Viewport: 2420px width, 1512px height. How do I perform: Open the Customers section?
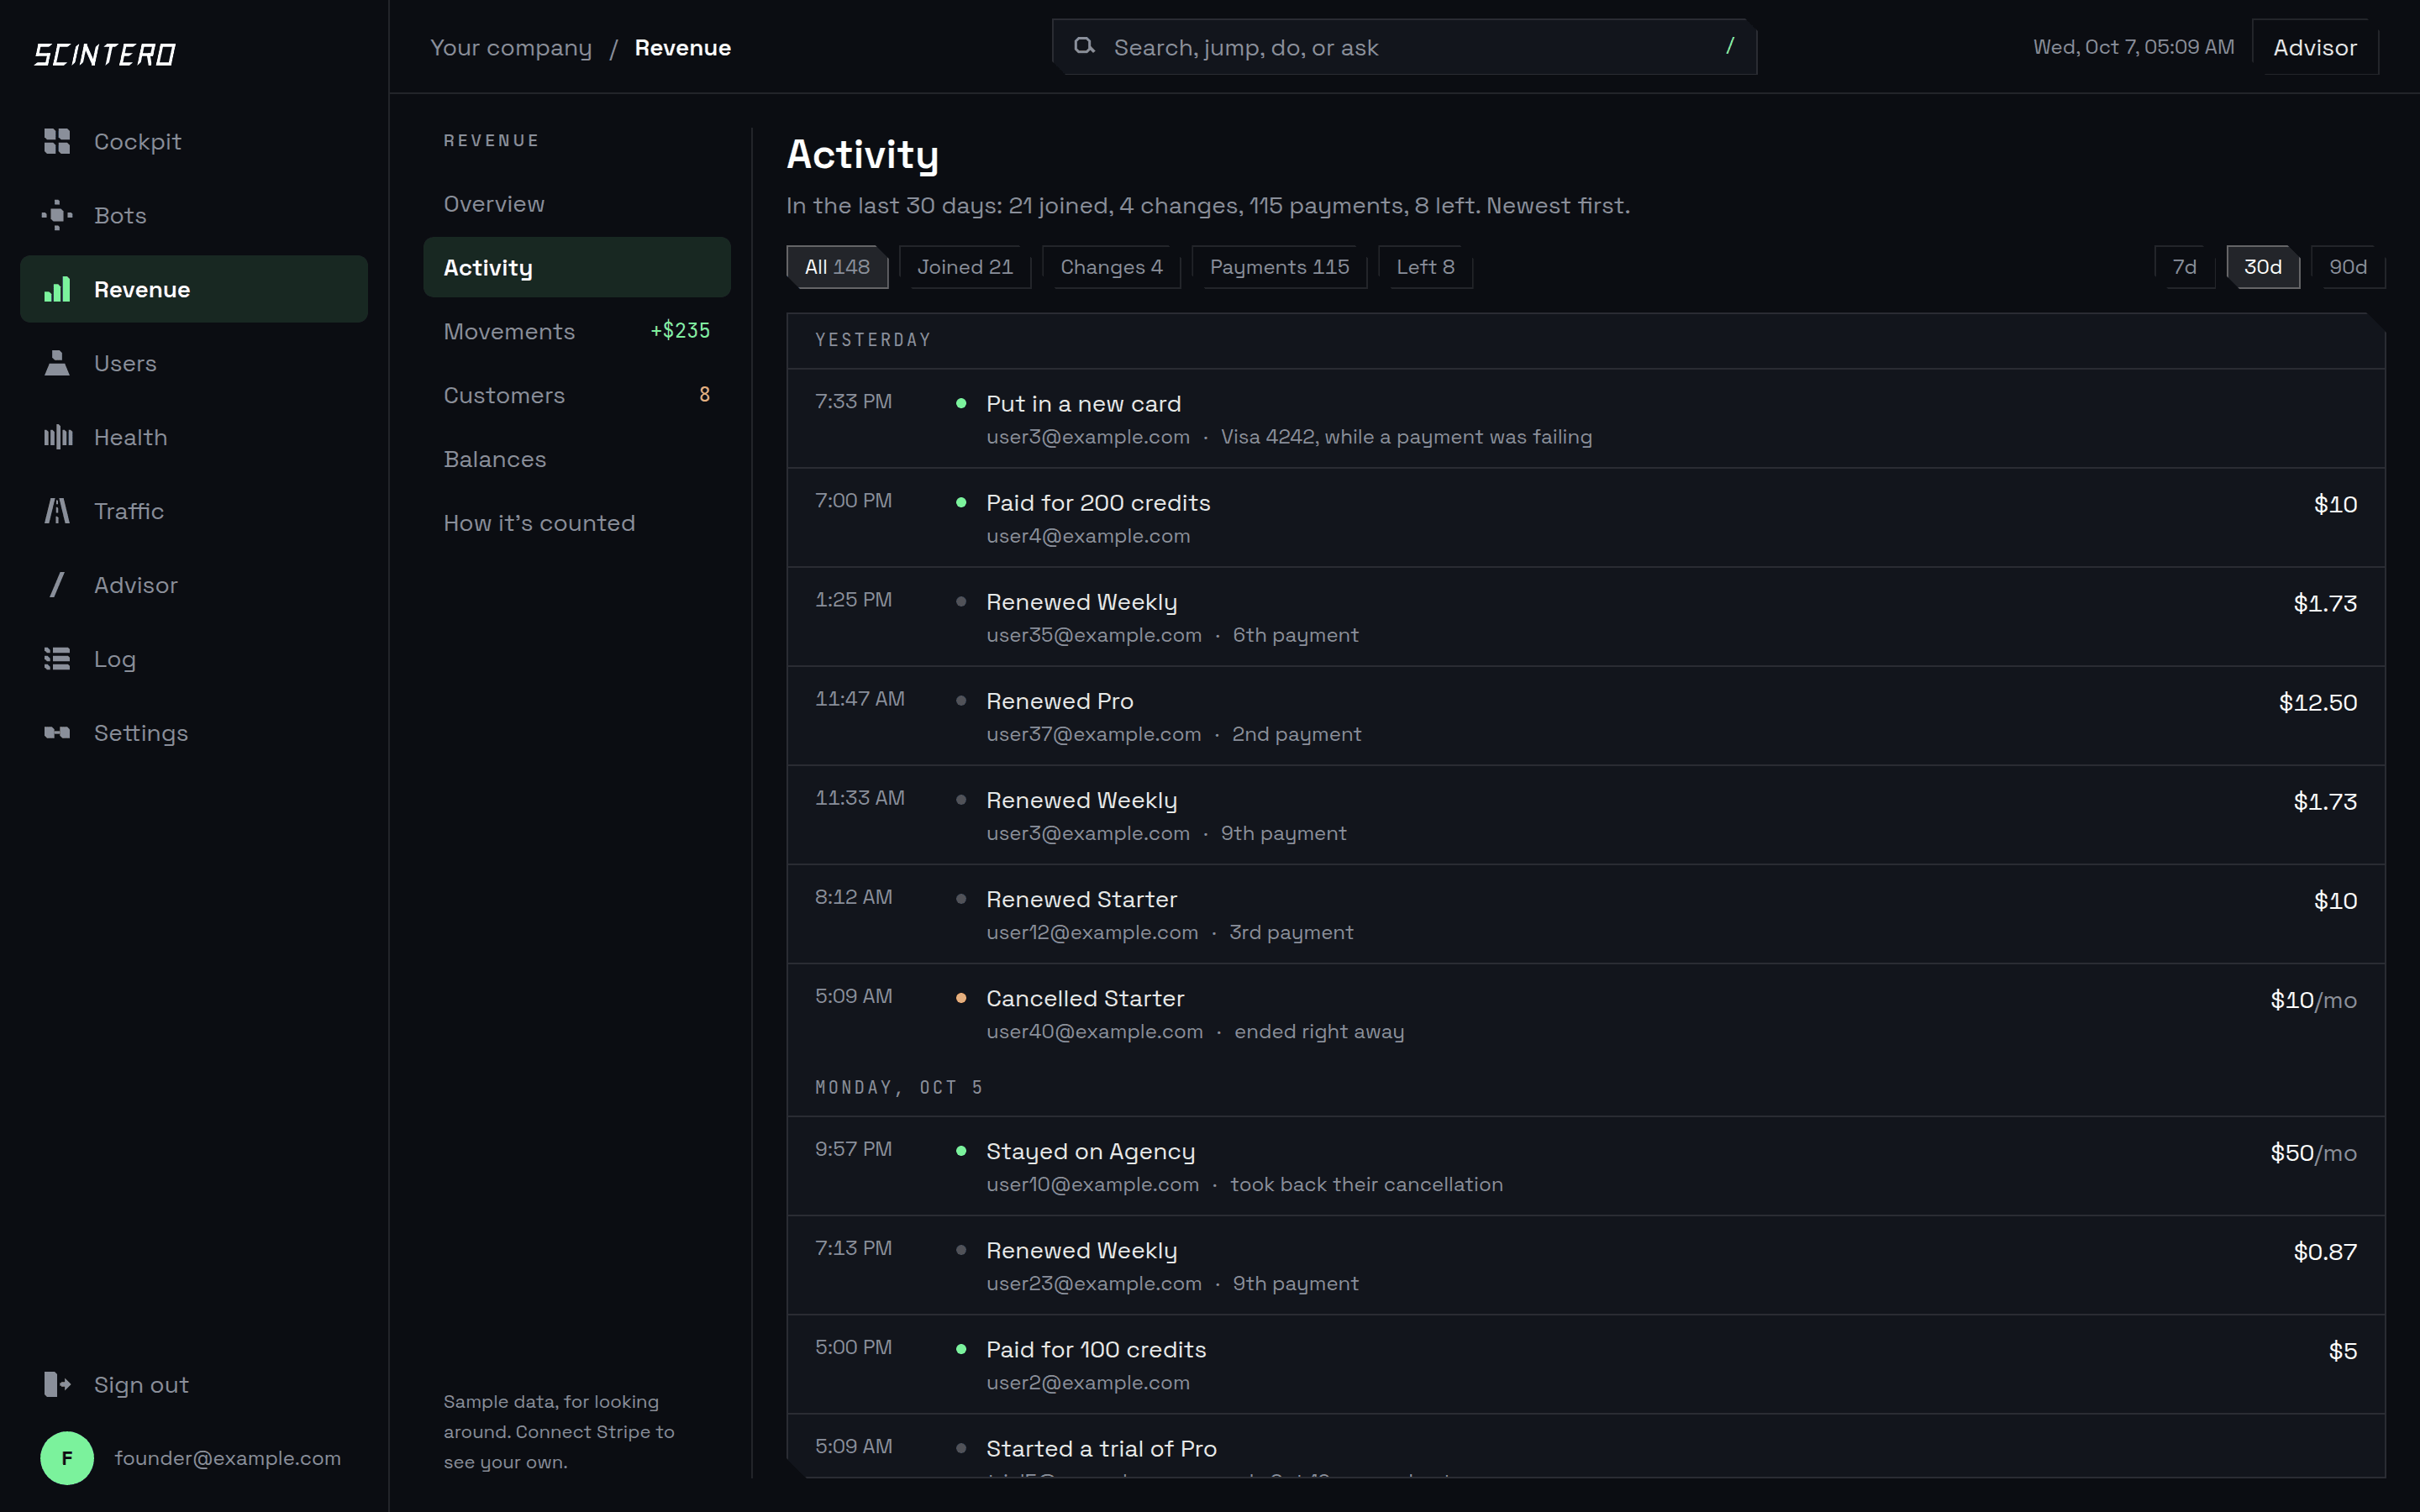pos(577,395)
